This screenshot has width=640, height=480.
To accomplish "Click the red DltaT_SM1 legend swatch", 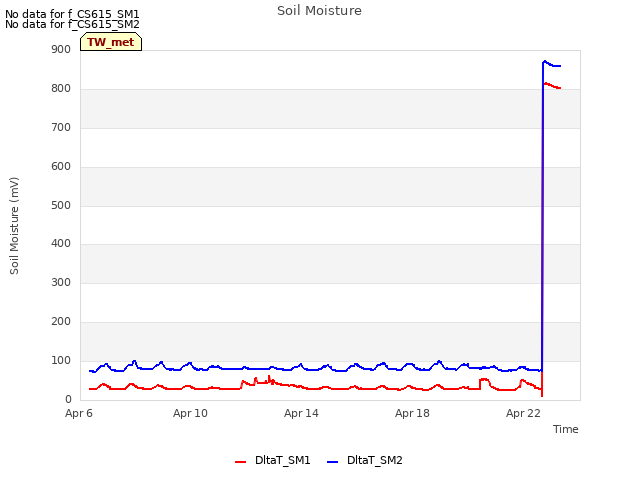I will [240, 462].
